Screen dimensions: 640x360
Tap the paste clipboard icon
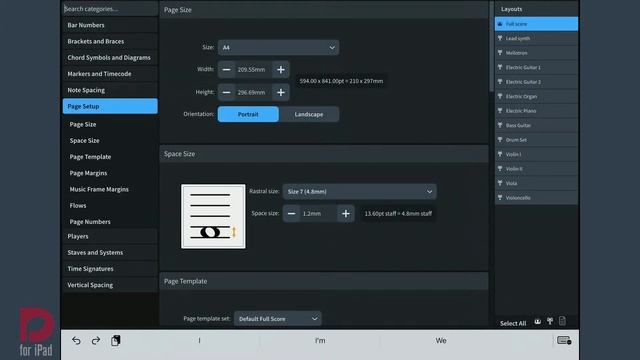click(x=116, y=340)
